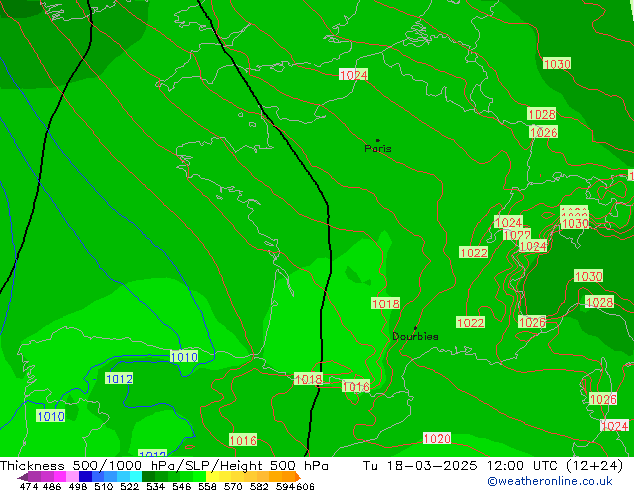Click the 570 legend value

(233, 486)
